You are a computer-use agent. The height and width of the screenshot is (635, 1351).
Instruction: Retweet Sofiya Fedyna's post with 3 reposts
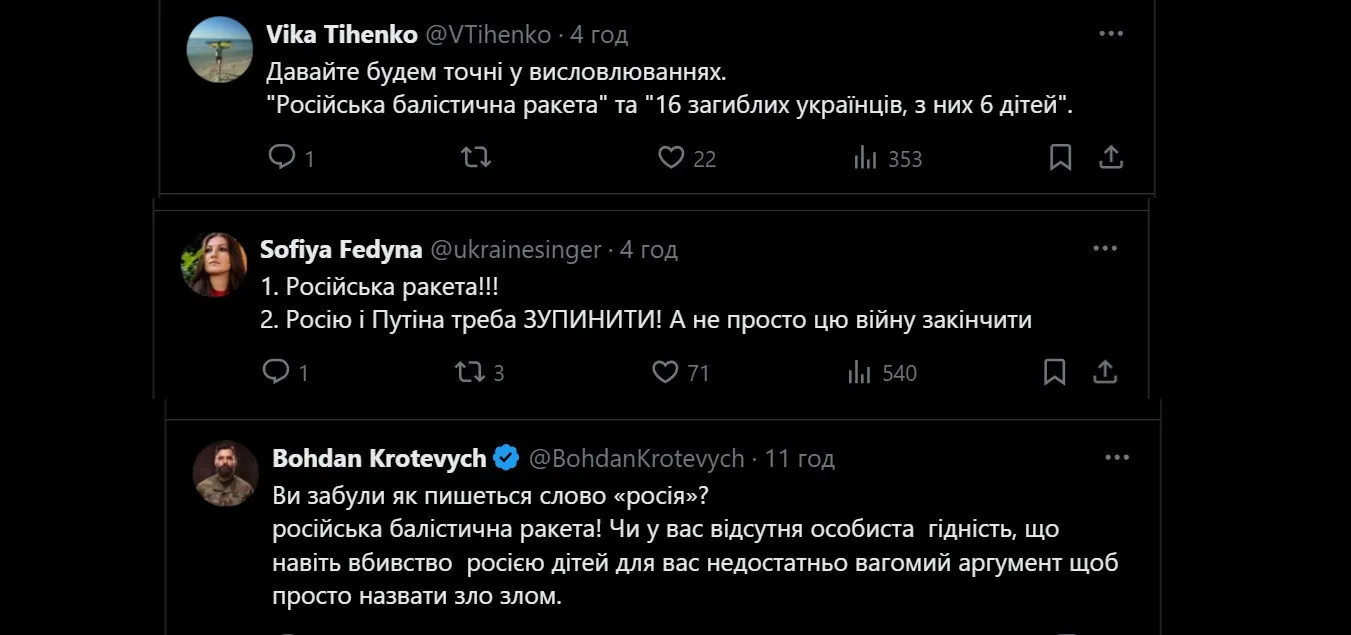coord(467,371)
